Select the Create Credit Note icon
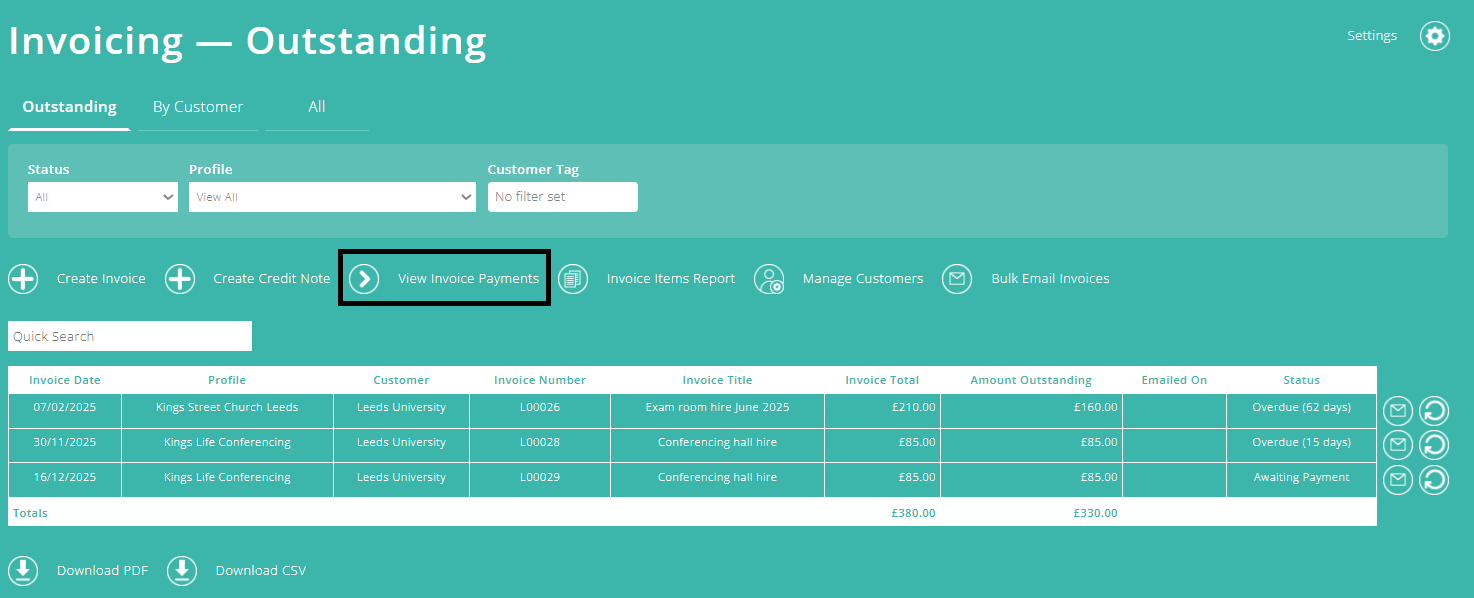 click(x=180, y=279)
